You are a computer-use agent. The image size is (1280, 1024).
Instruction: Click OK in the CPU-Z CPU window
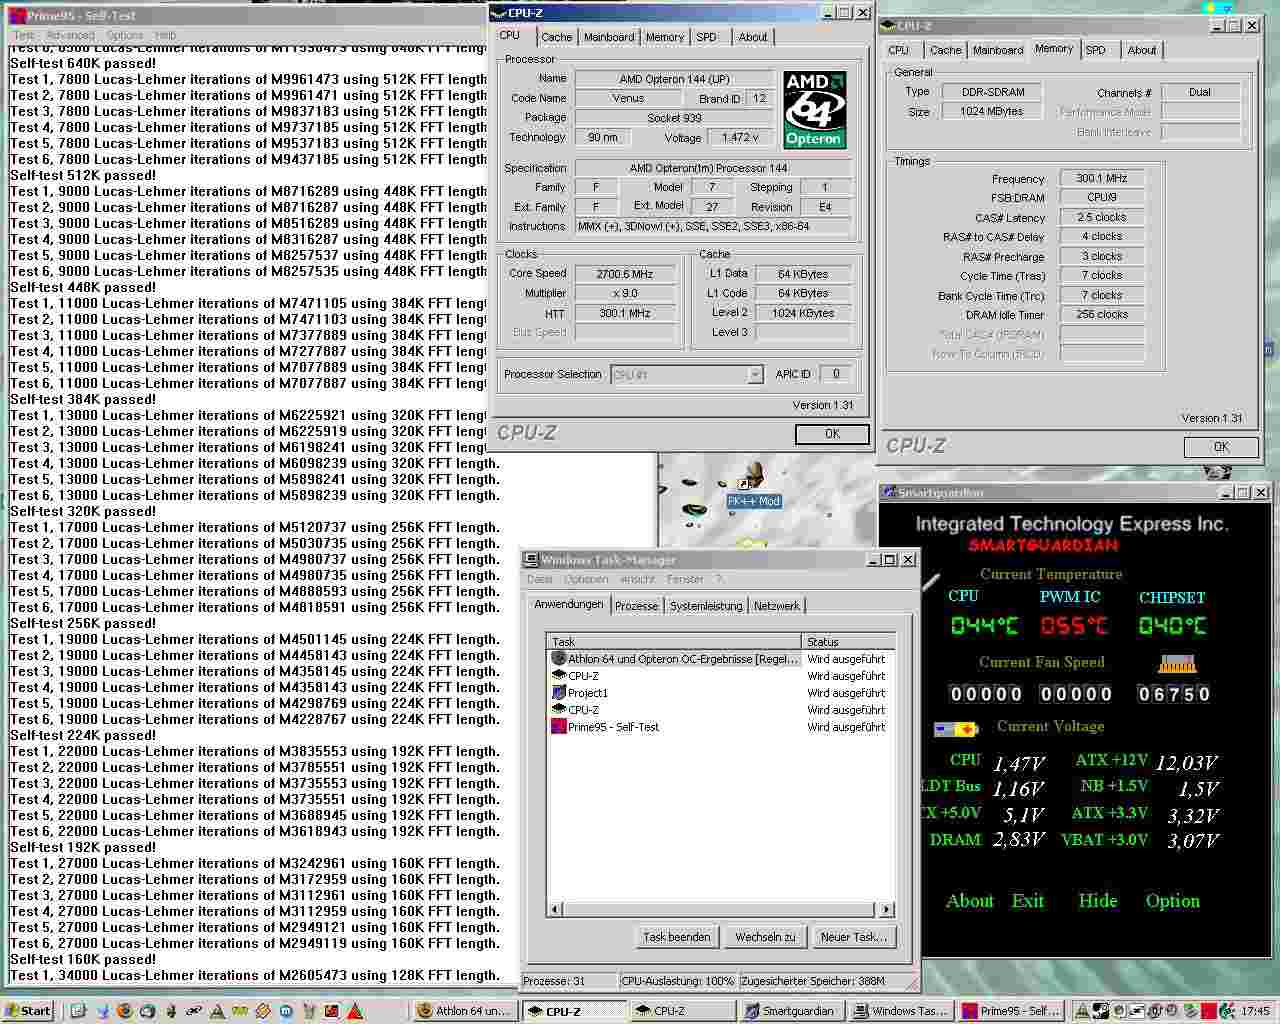832,434
